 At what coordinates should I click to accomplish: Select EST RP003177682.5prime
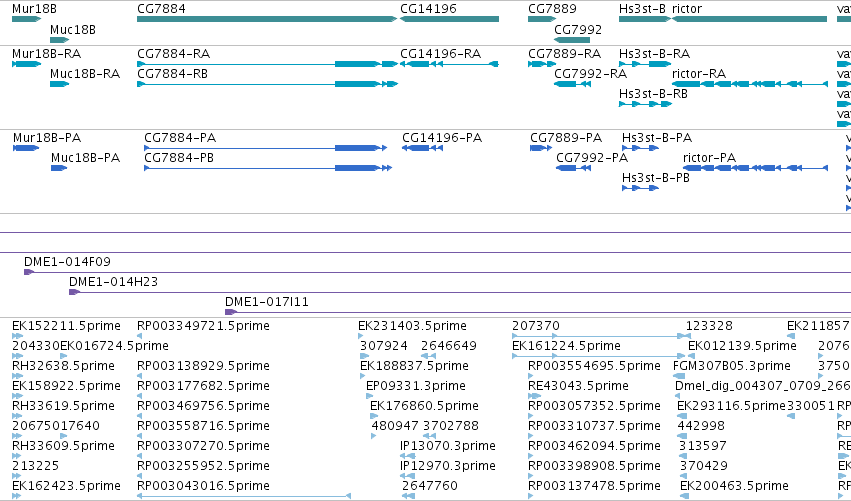(x=204, y=386)
